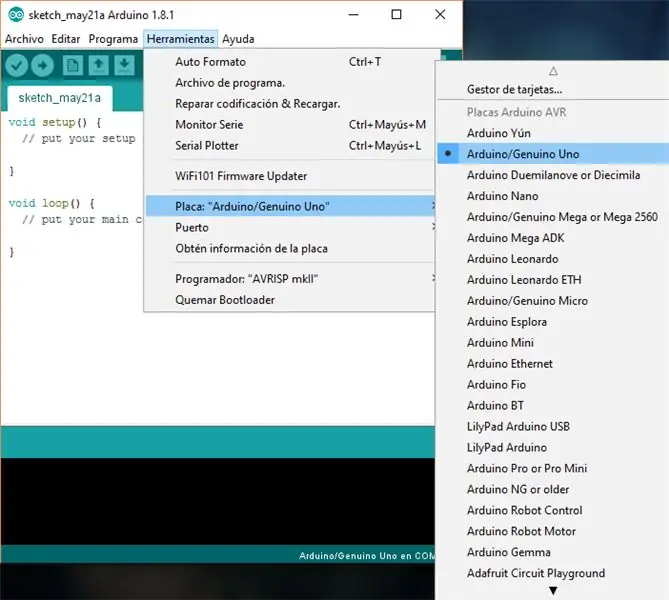Screen dimensions: 669x600
Task: Expand the Placa submenu
Action: tap(290, 206)
